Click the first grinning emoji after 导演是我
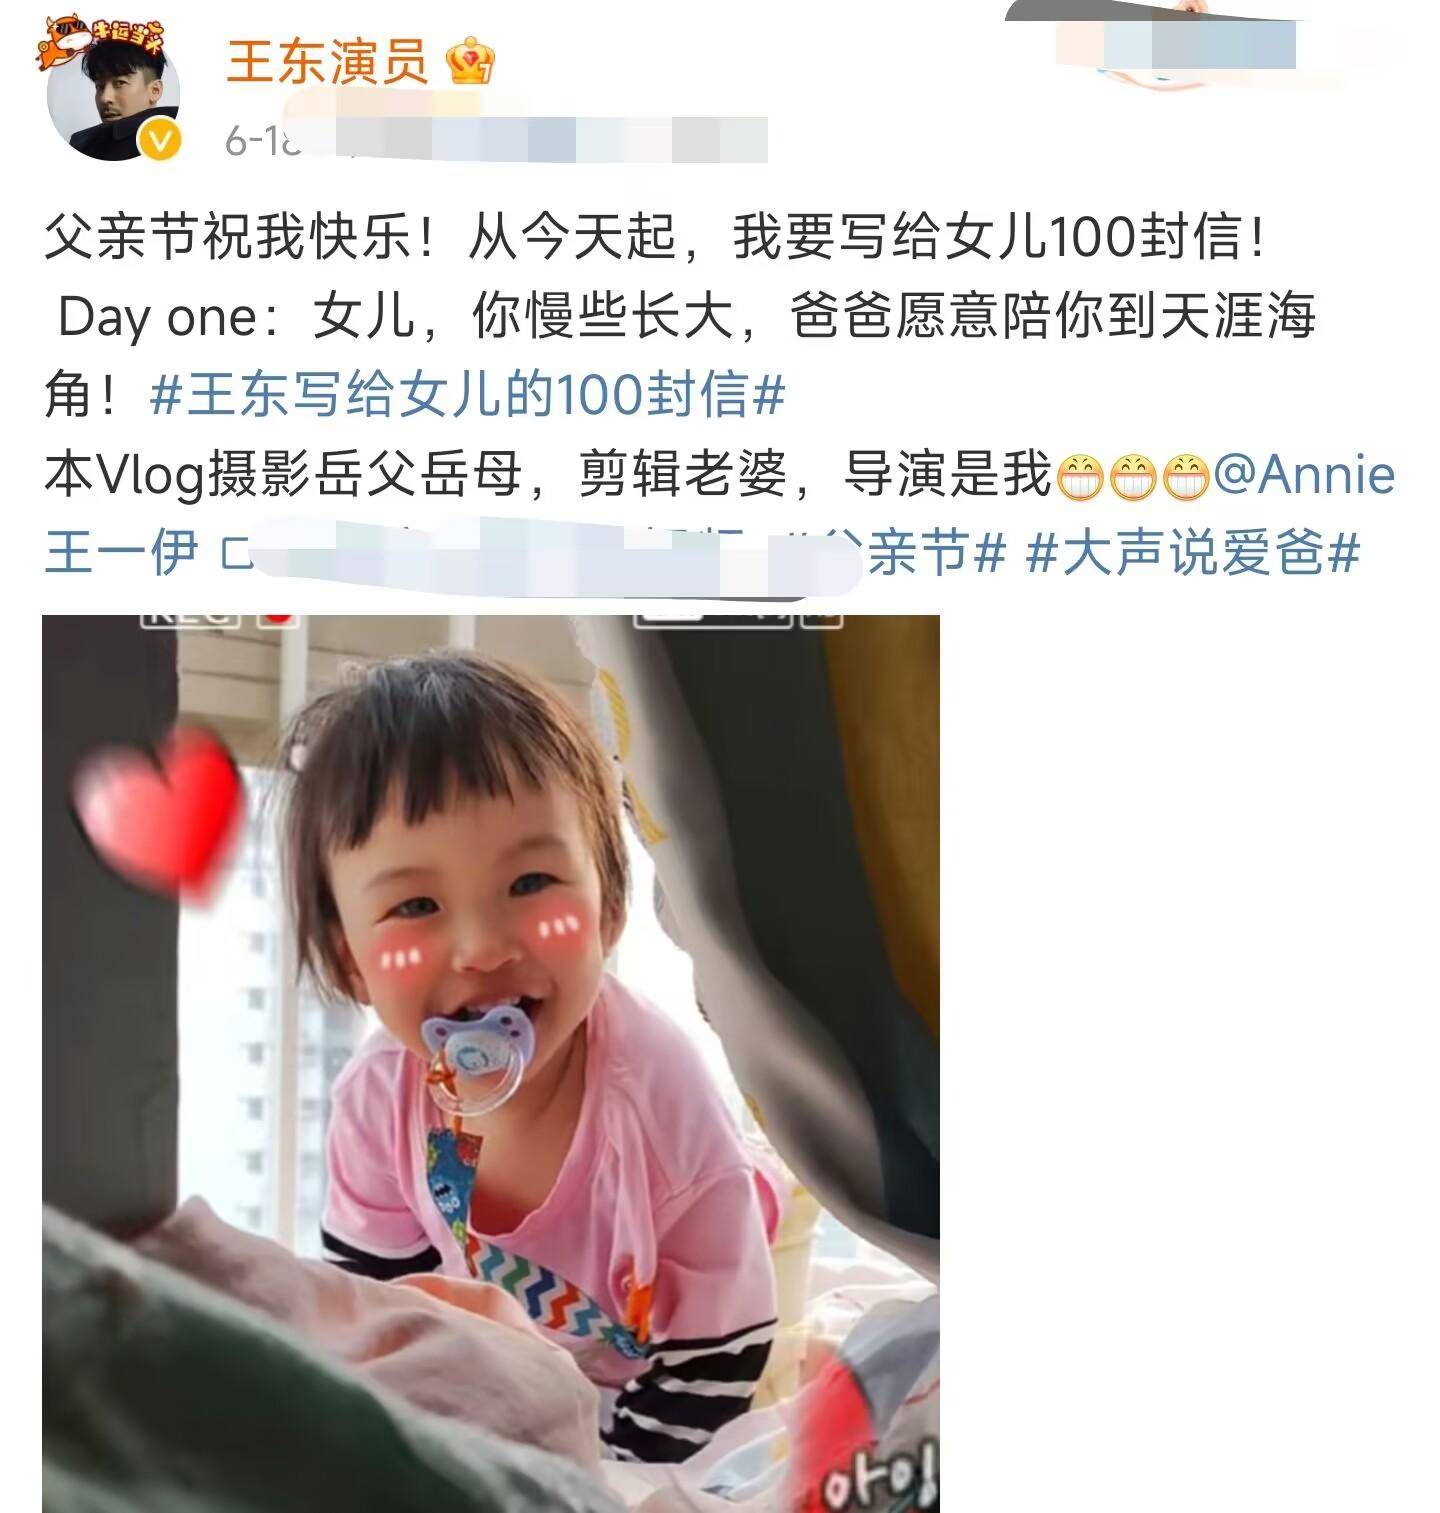Image resolution: width=1440 pixels, height=1513 pixels. [1080, 477]
